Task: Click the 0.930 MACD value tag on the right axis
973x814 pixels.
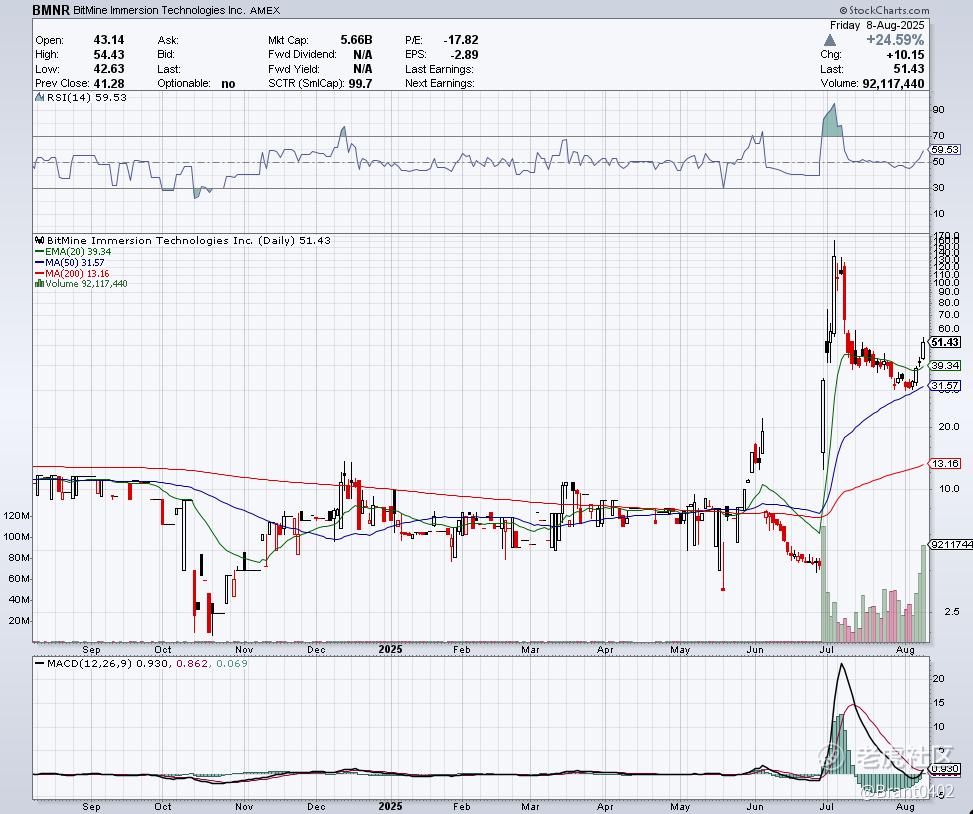Action: [946, 769]
